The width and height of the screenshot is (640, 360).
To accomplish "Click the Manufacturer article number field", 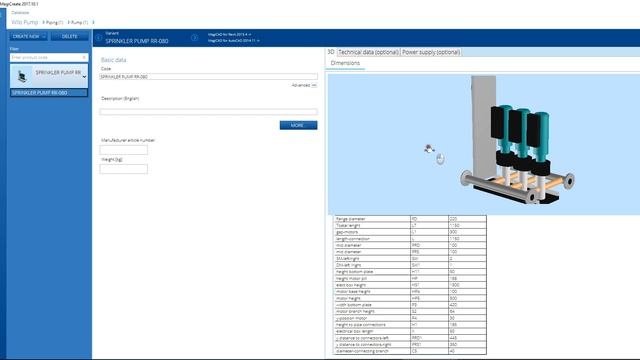I will [124, 150].
